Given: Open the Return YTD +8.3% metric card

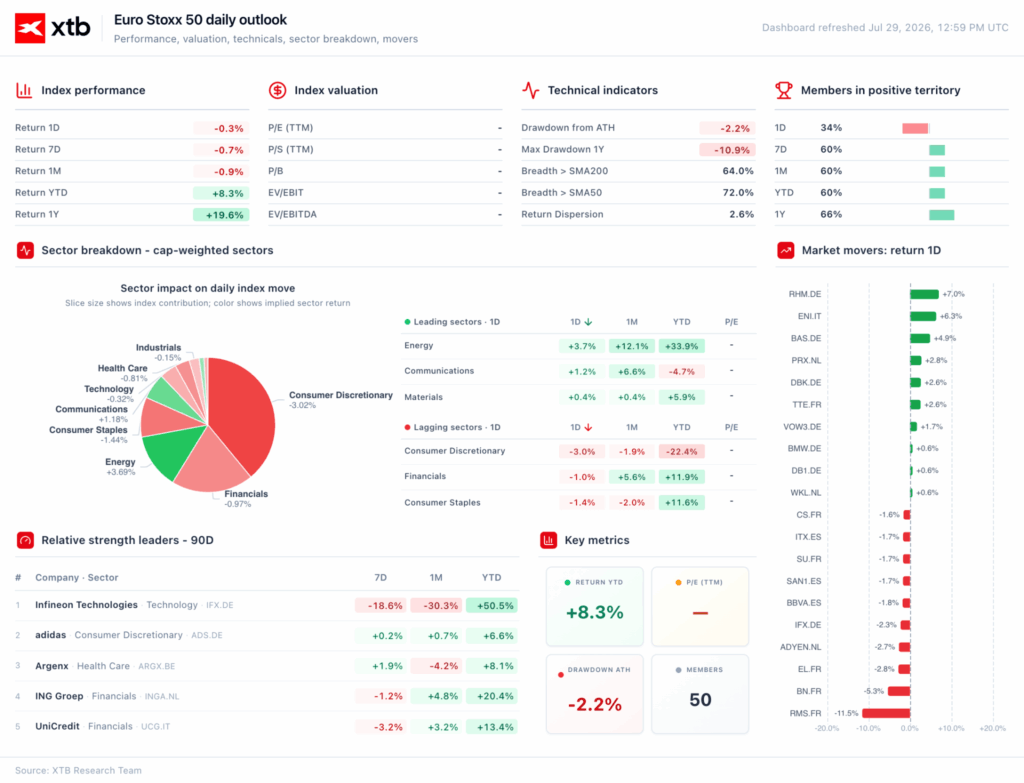Looking at the screenshot, I should pyautogui.click(x=594, y=606).
